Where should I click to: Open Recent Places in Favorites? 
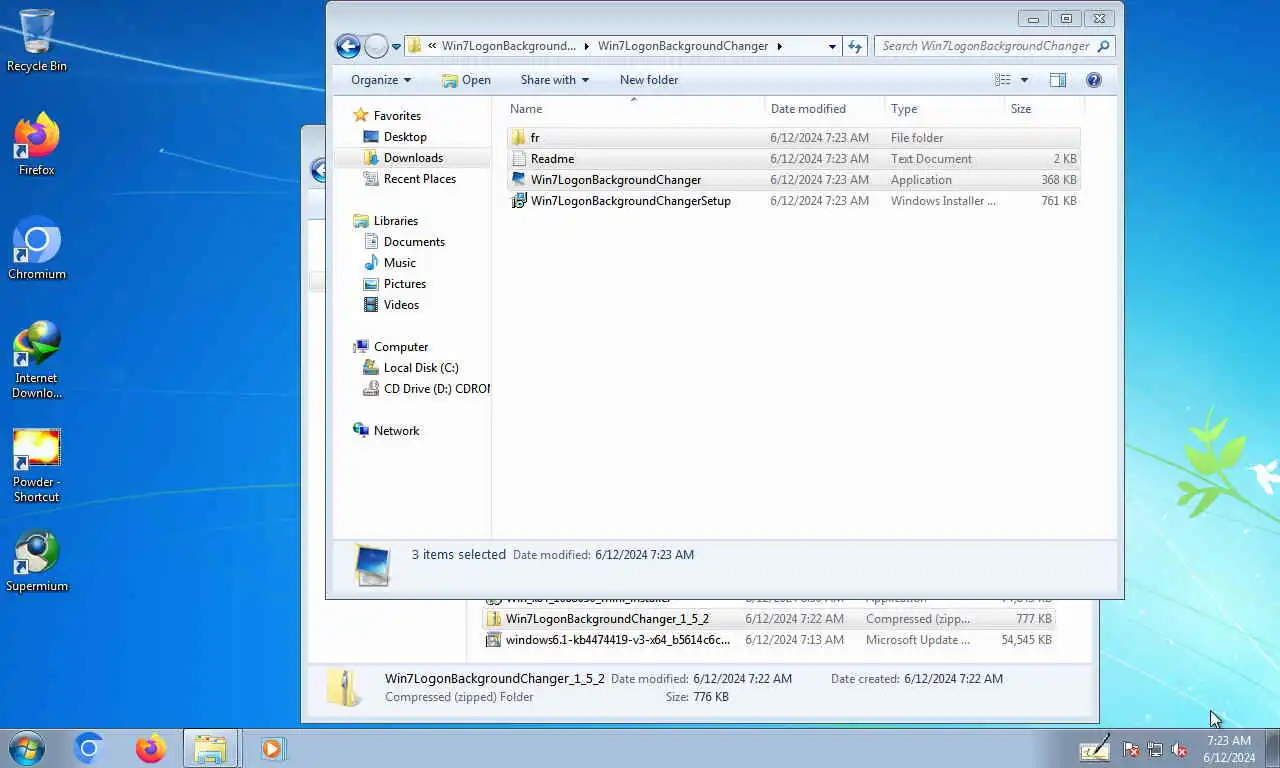coord(420,179)
